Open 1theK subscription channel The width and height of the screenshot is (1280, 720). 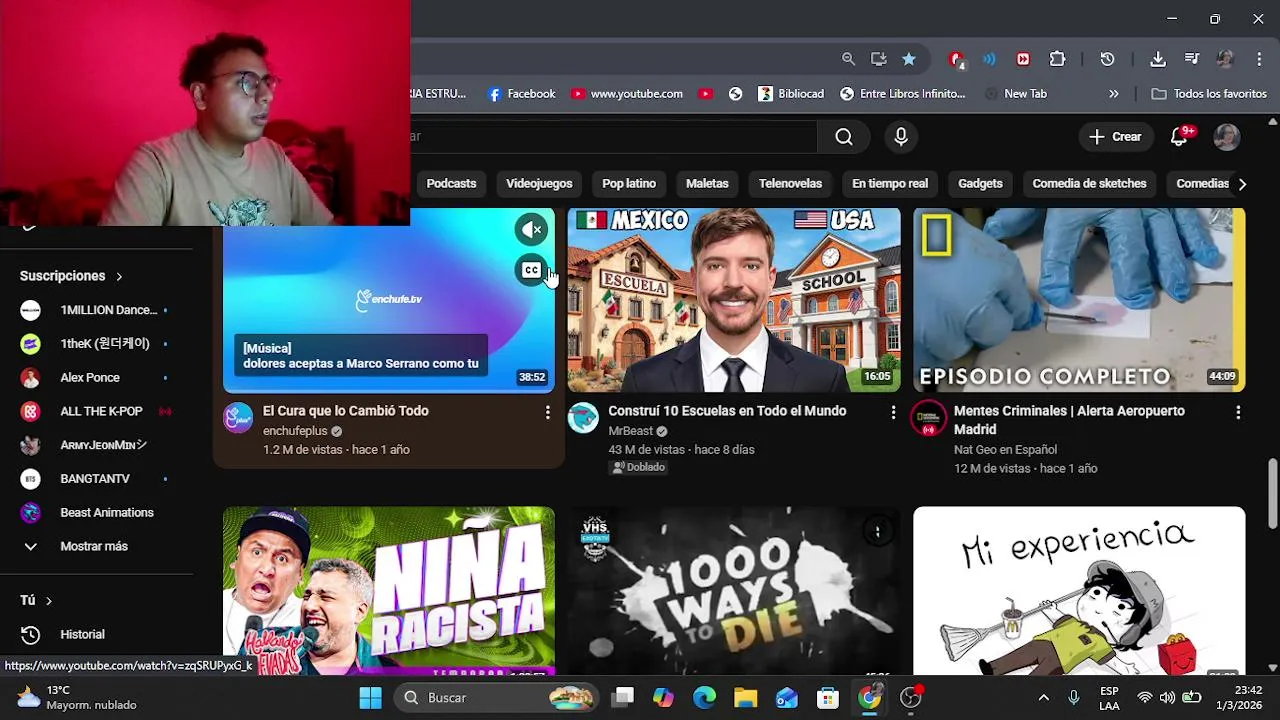[96, 344]
